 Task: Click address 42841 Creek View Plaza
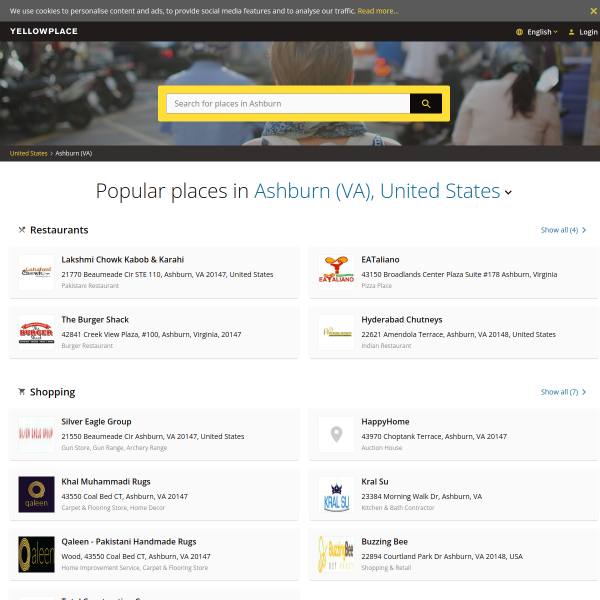pyautogui.click(x=151, y=334)
